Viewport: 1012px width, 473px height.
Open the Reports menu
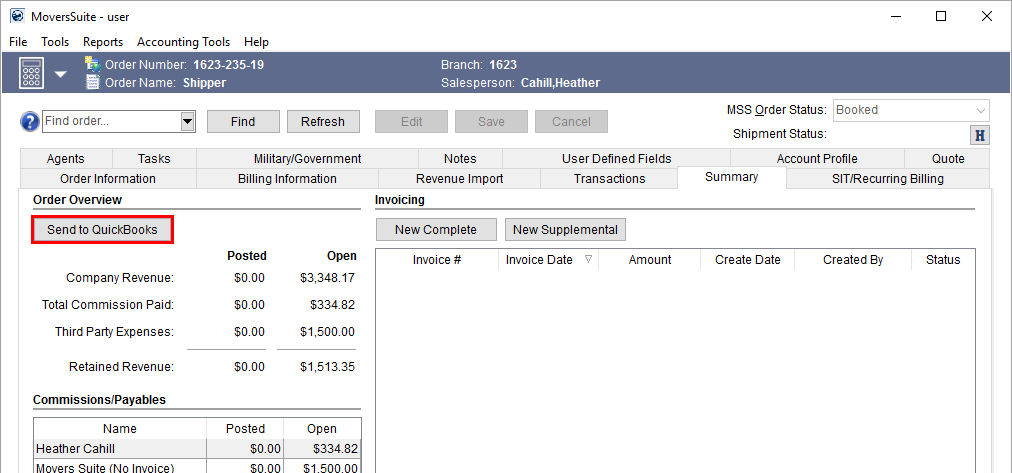click(x=103, y=42)
